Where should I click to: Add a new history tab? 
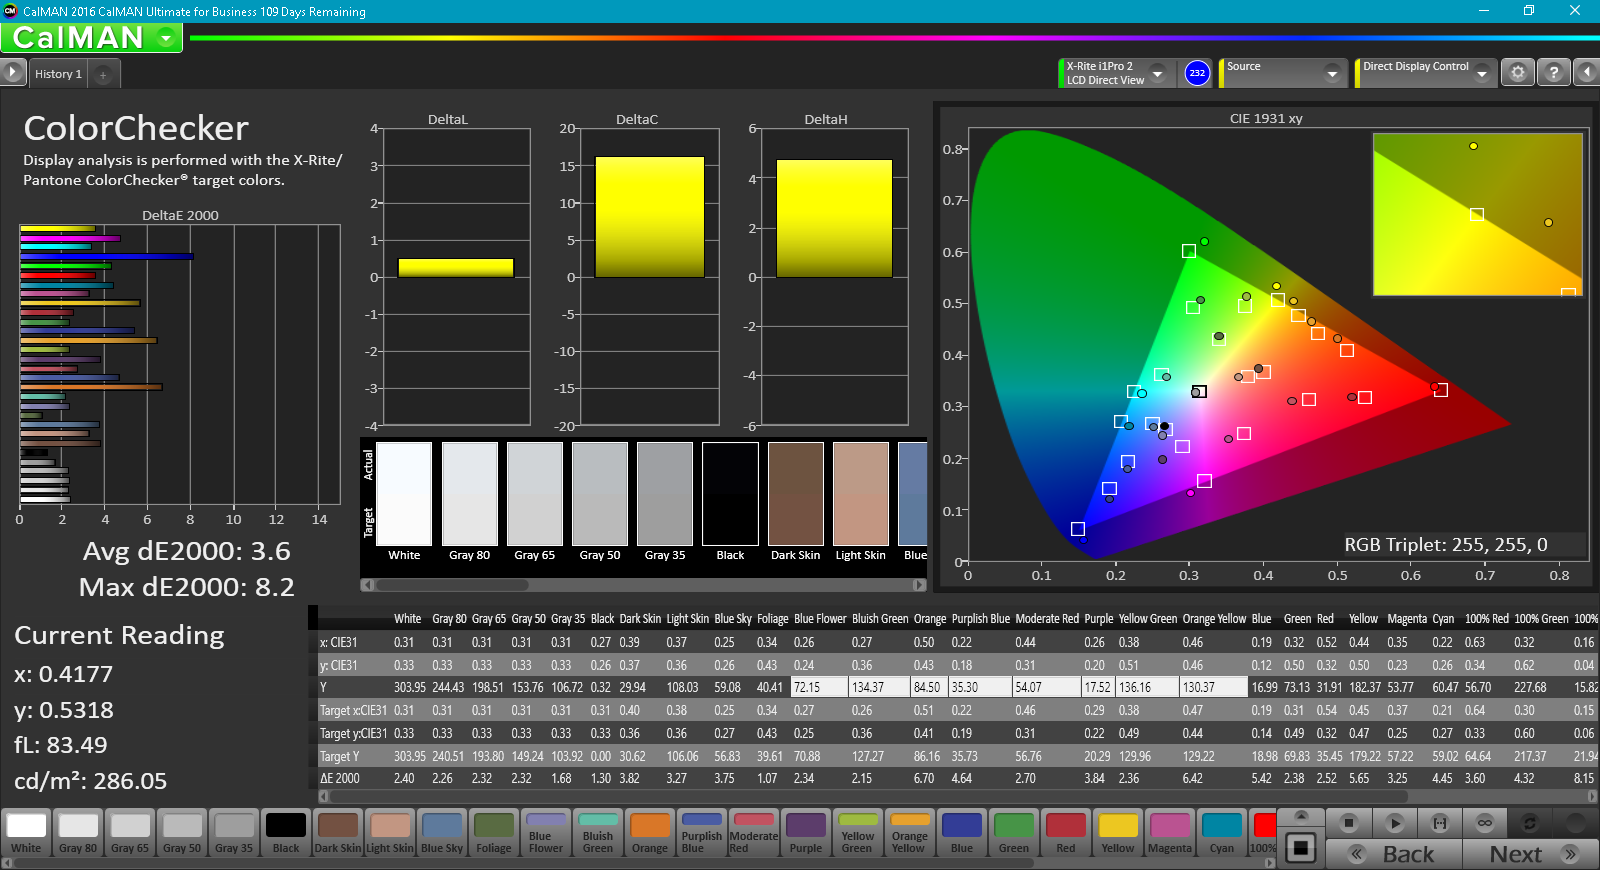coord(103,74)
